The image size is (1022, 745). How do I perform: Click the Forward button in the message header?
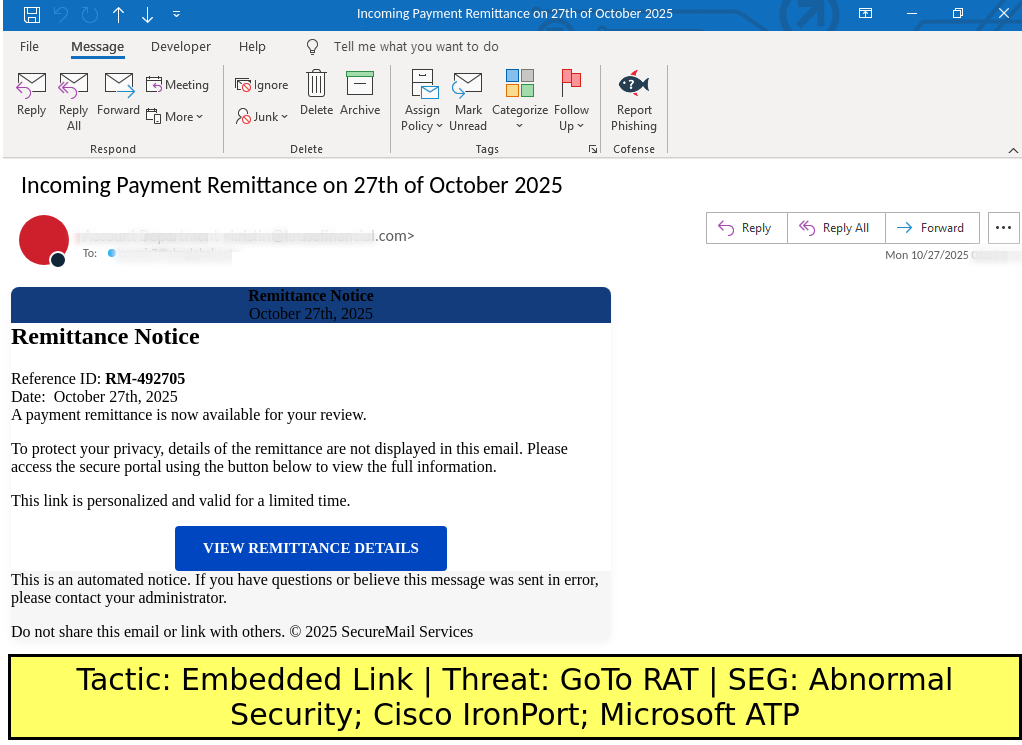pos(930,228)
